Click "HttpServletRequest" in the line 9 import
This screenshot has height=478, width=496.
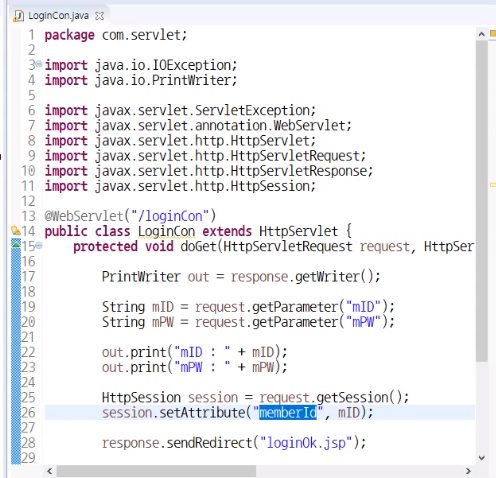(296, 156)
